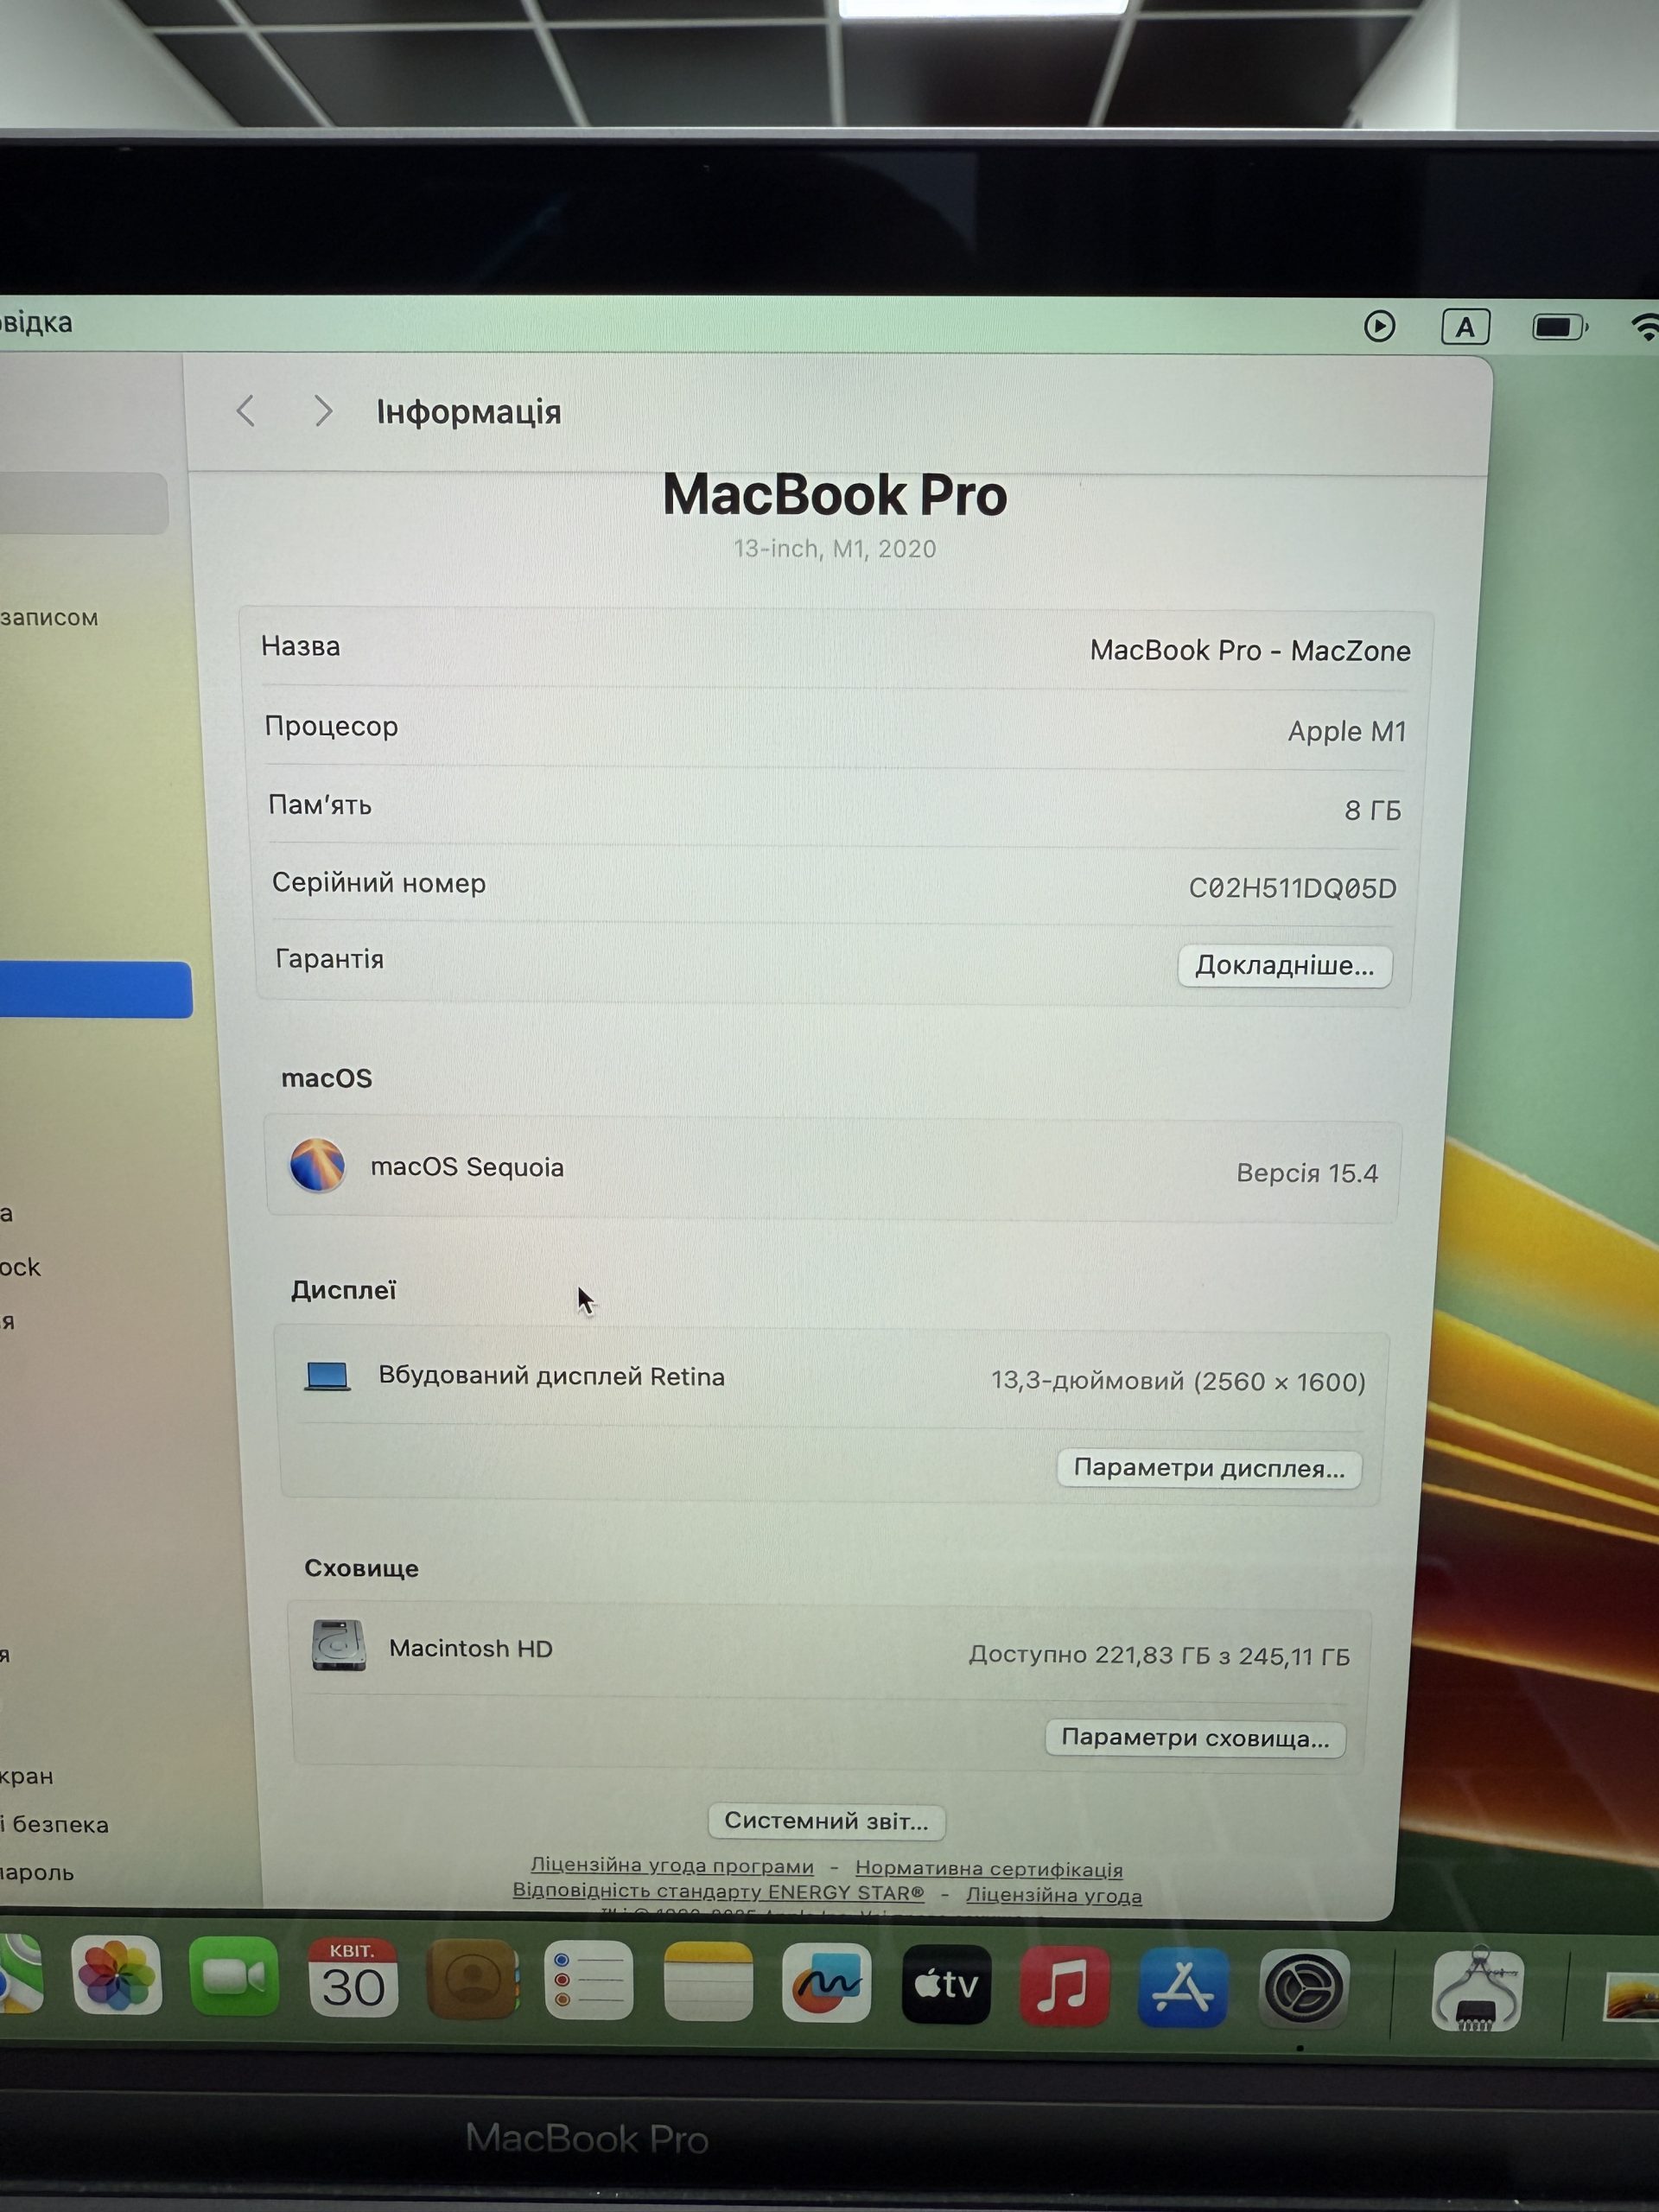This screenshot has height=2212, width=1659.
Task: Click the 8 ГБ memory value
Action: [x=1372, y=810]
